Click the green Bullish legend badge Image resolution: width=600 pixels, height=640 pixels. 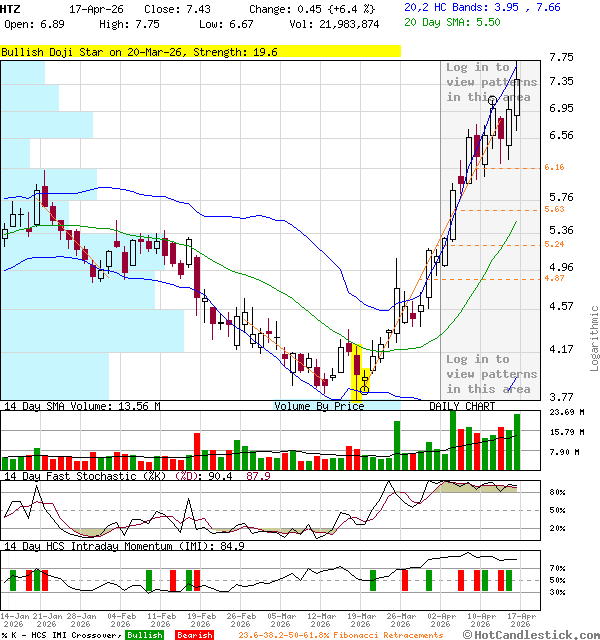pos(144,635)
